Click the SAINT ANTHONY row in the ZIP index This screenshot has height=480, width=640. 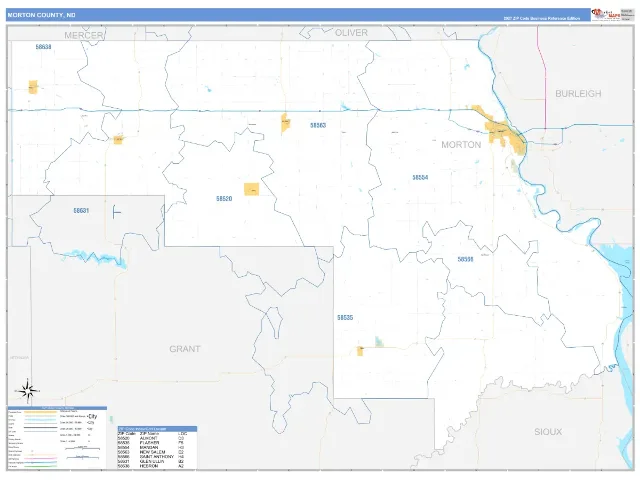(157, 457)
